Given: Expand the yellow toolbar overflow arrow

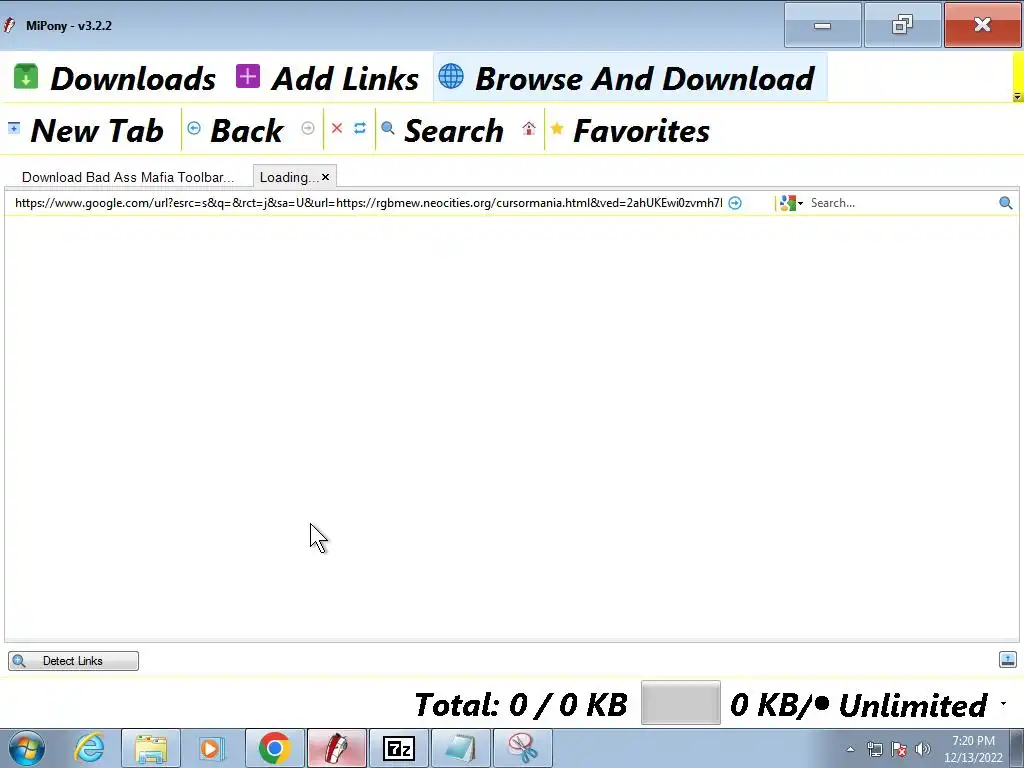Looking at the screenshot, I should (1017, 97).
